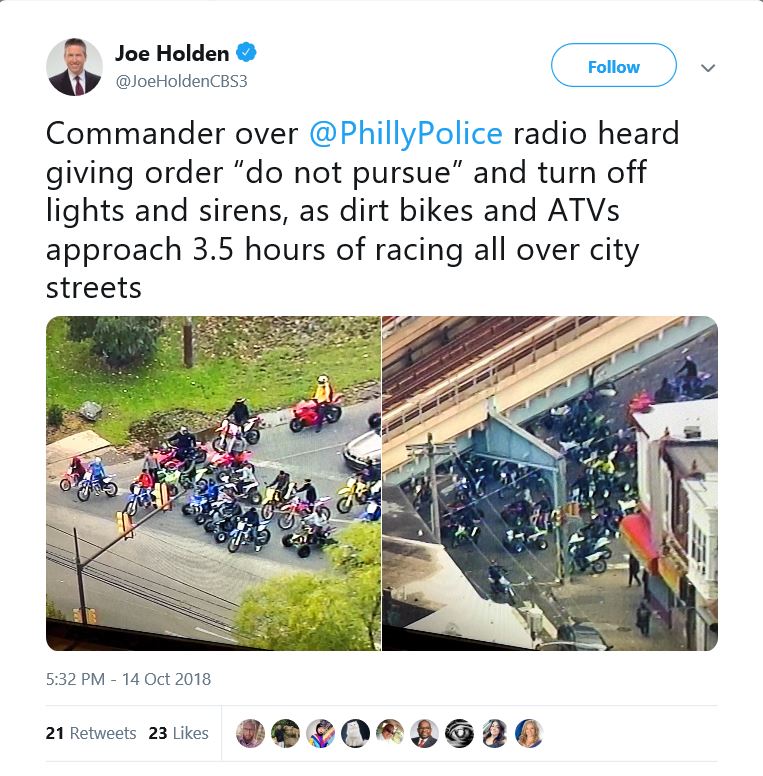Click the liker avatar of man in suit

[x=425, y=733]
